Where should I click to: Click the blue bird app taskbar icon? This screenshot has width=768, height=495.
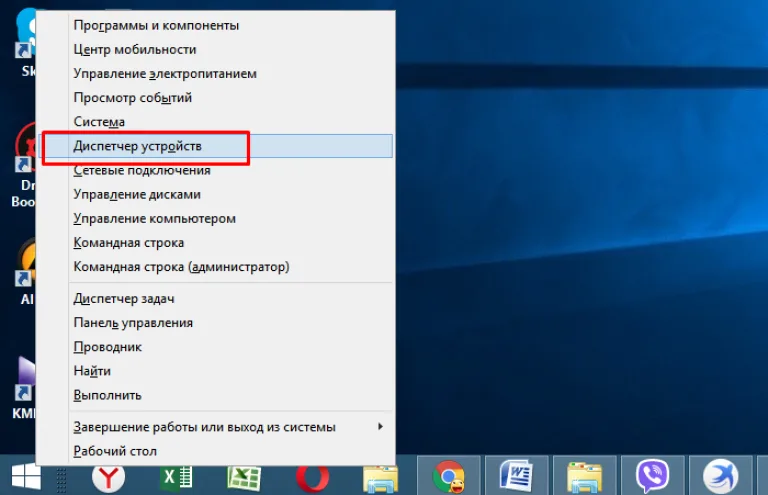(x=720, y=476)
